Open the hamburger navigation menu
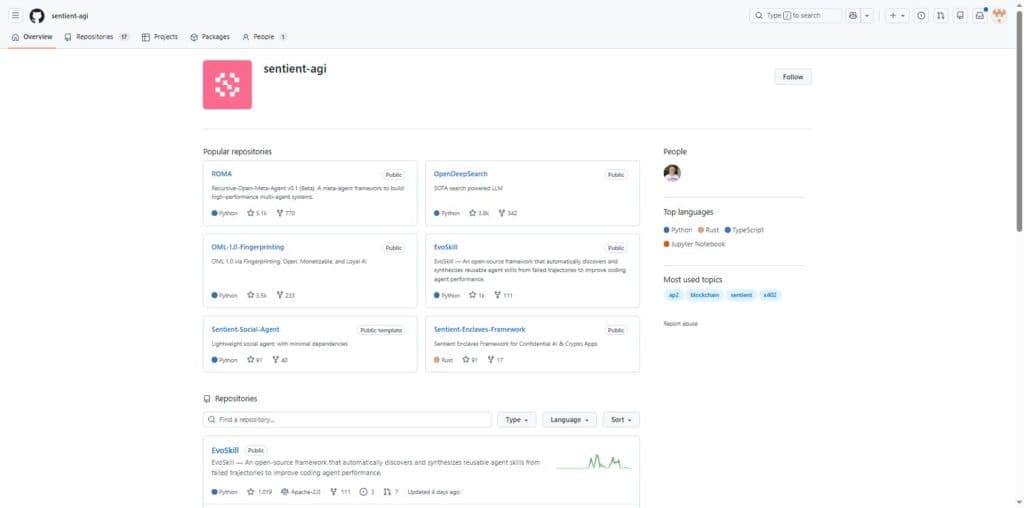1024x508 pixels. 16,16
